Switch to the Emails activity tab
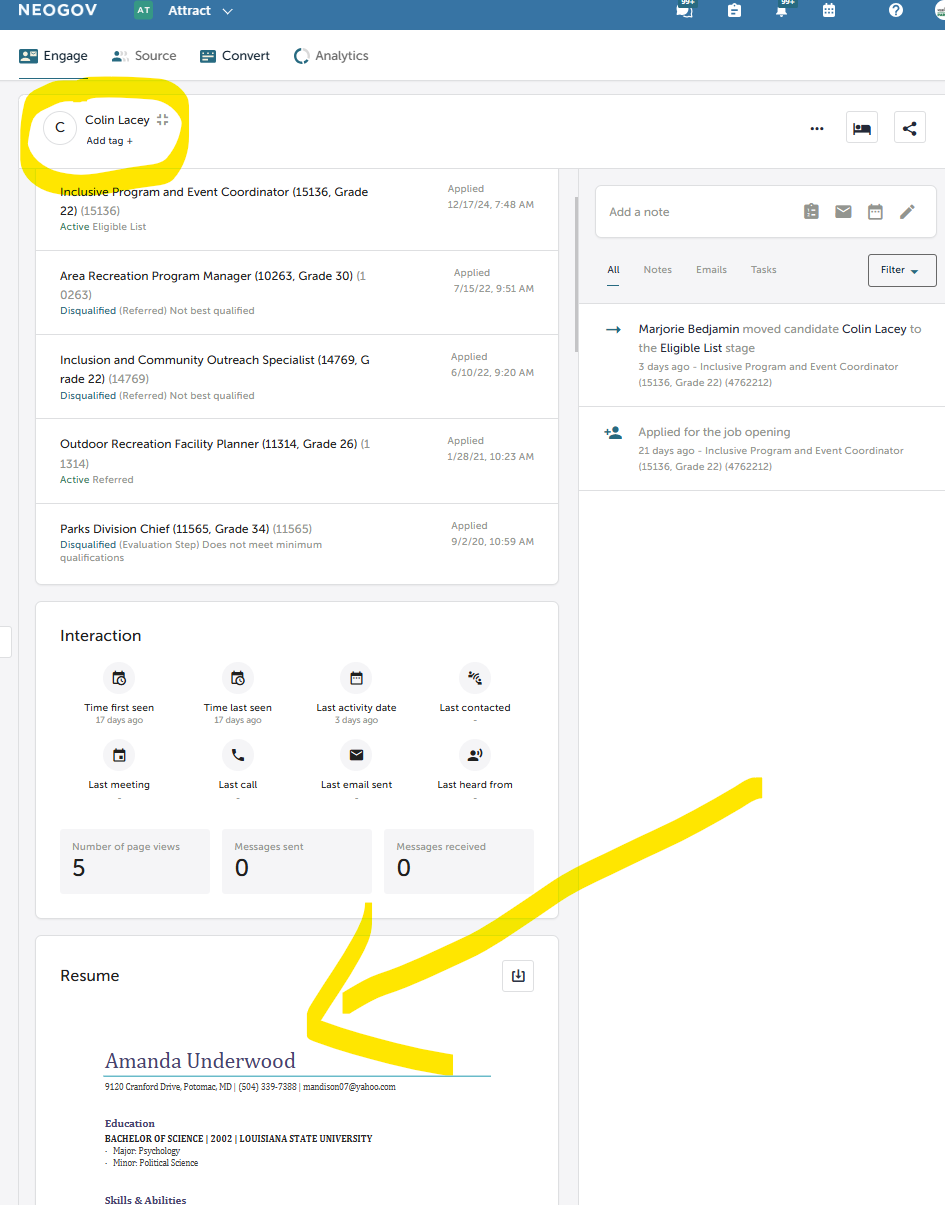 [711, 270]
